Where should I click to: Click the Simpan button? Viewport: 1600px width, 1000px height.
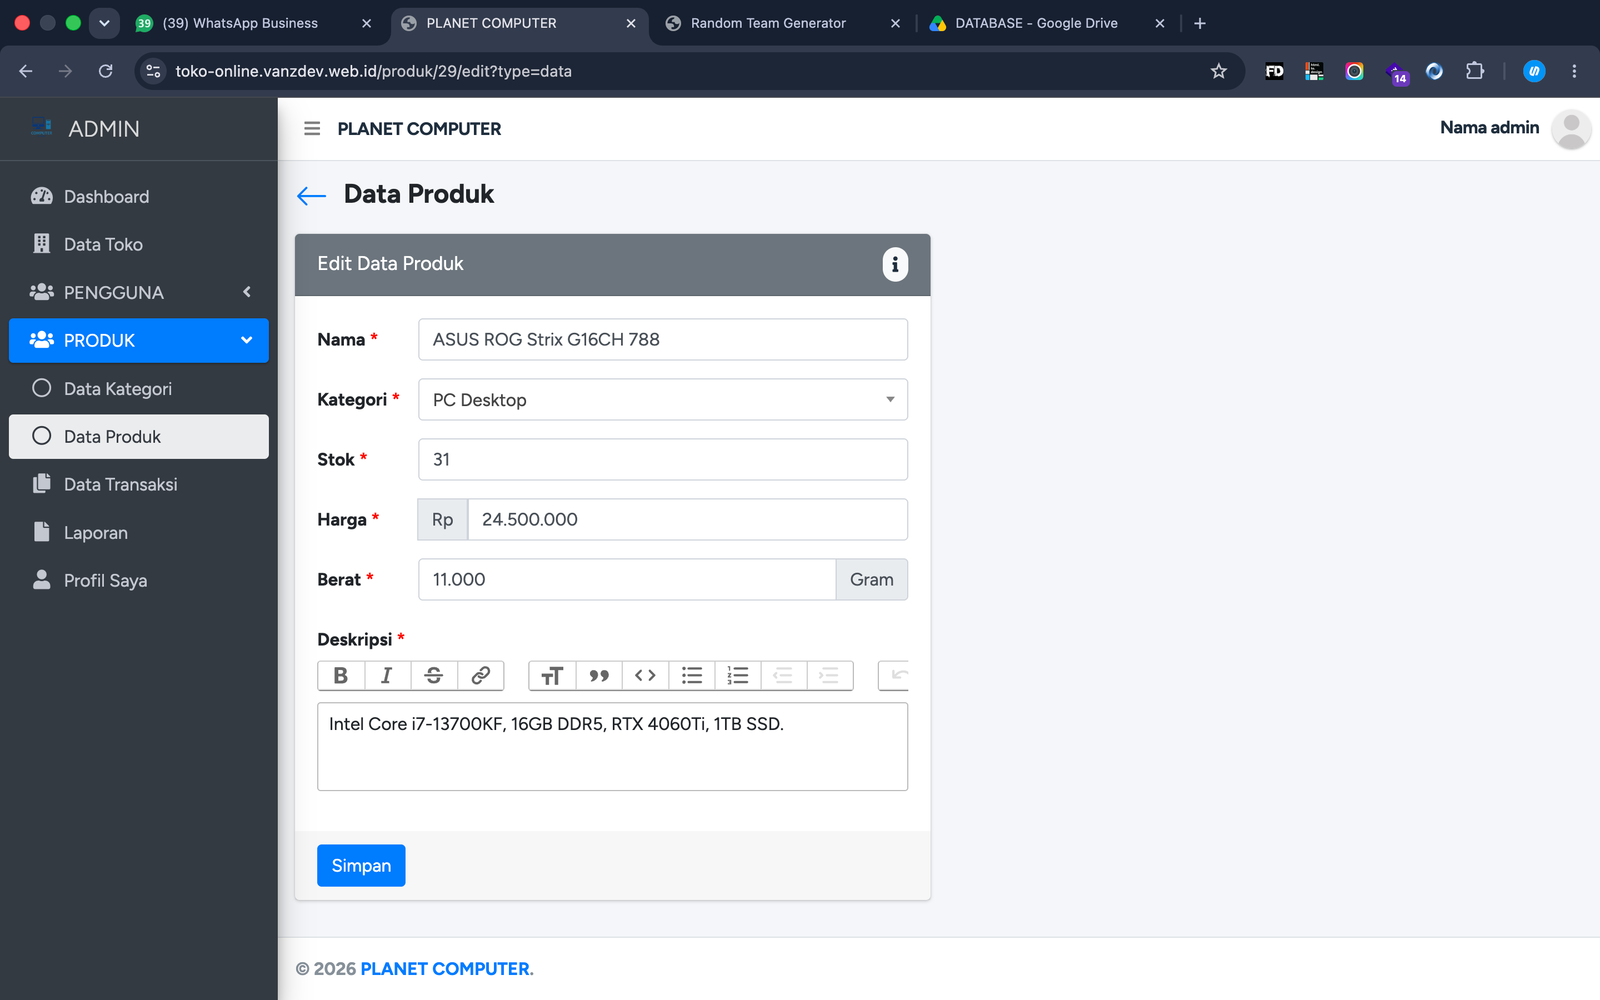pyautogui.click(x=361, y=866)
